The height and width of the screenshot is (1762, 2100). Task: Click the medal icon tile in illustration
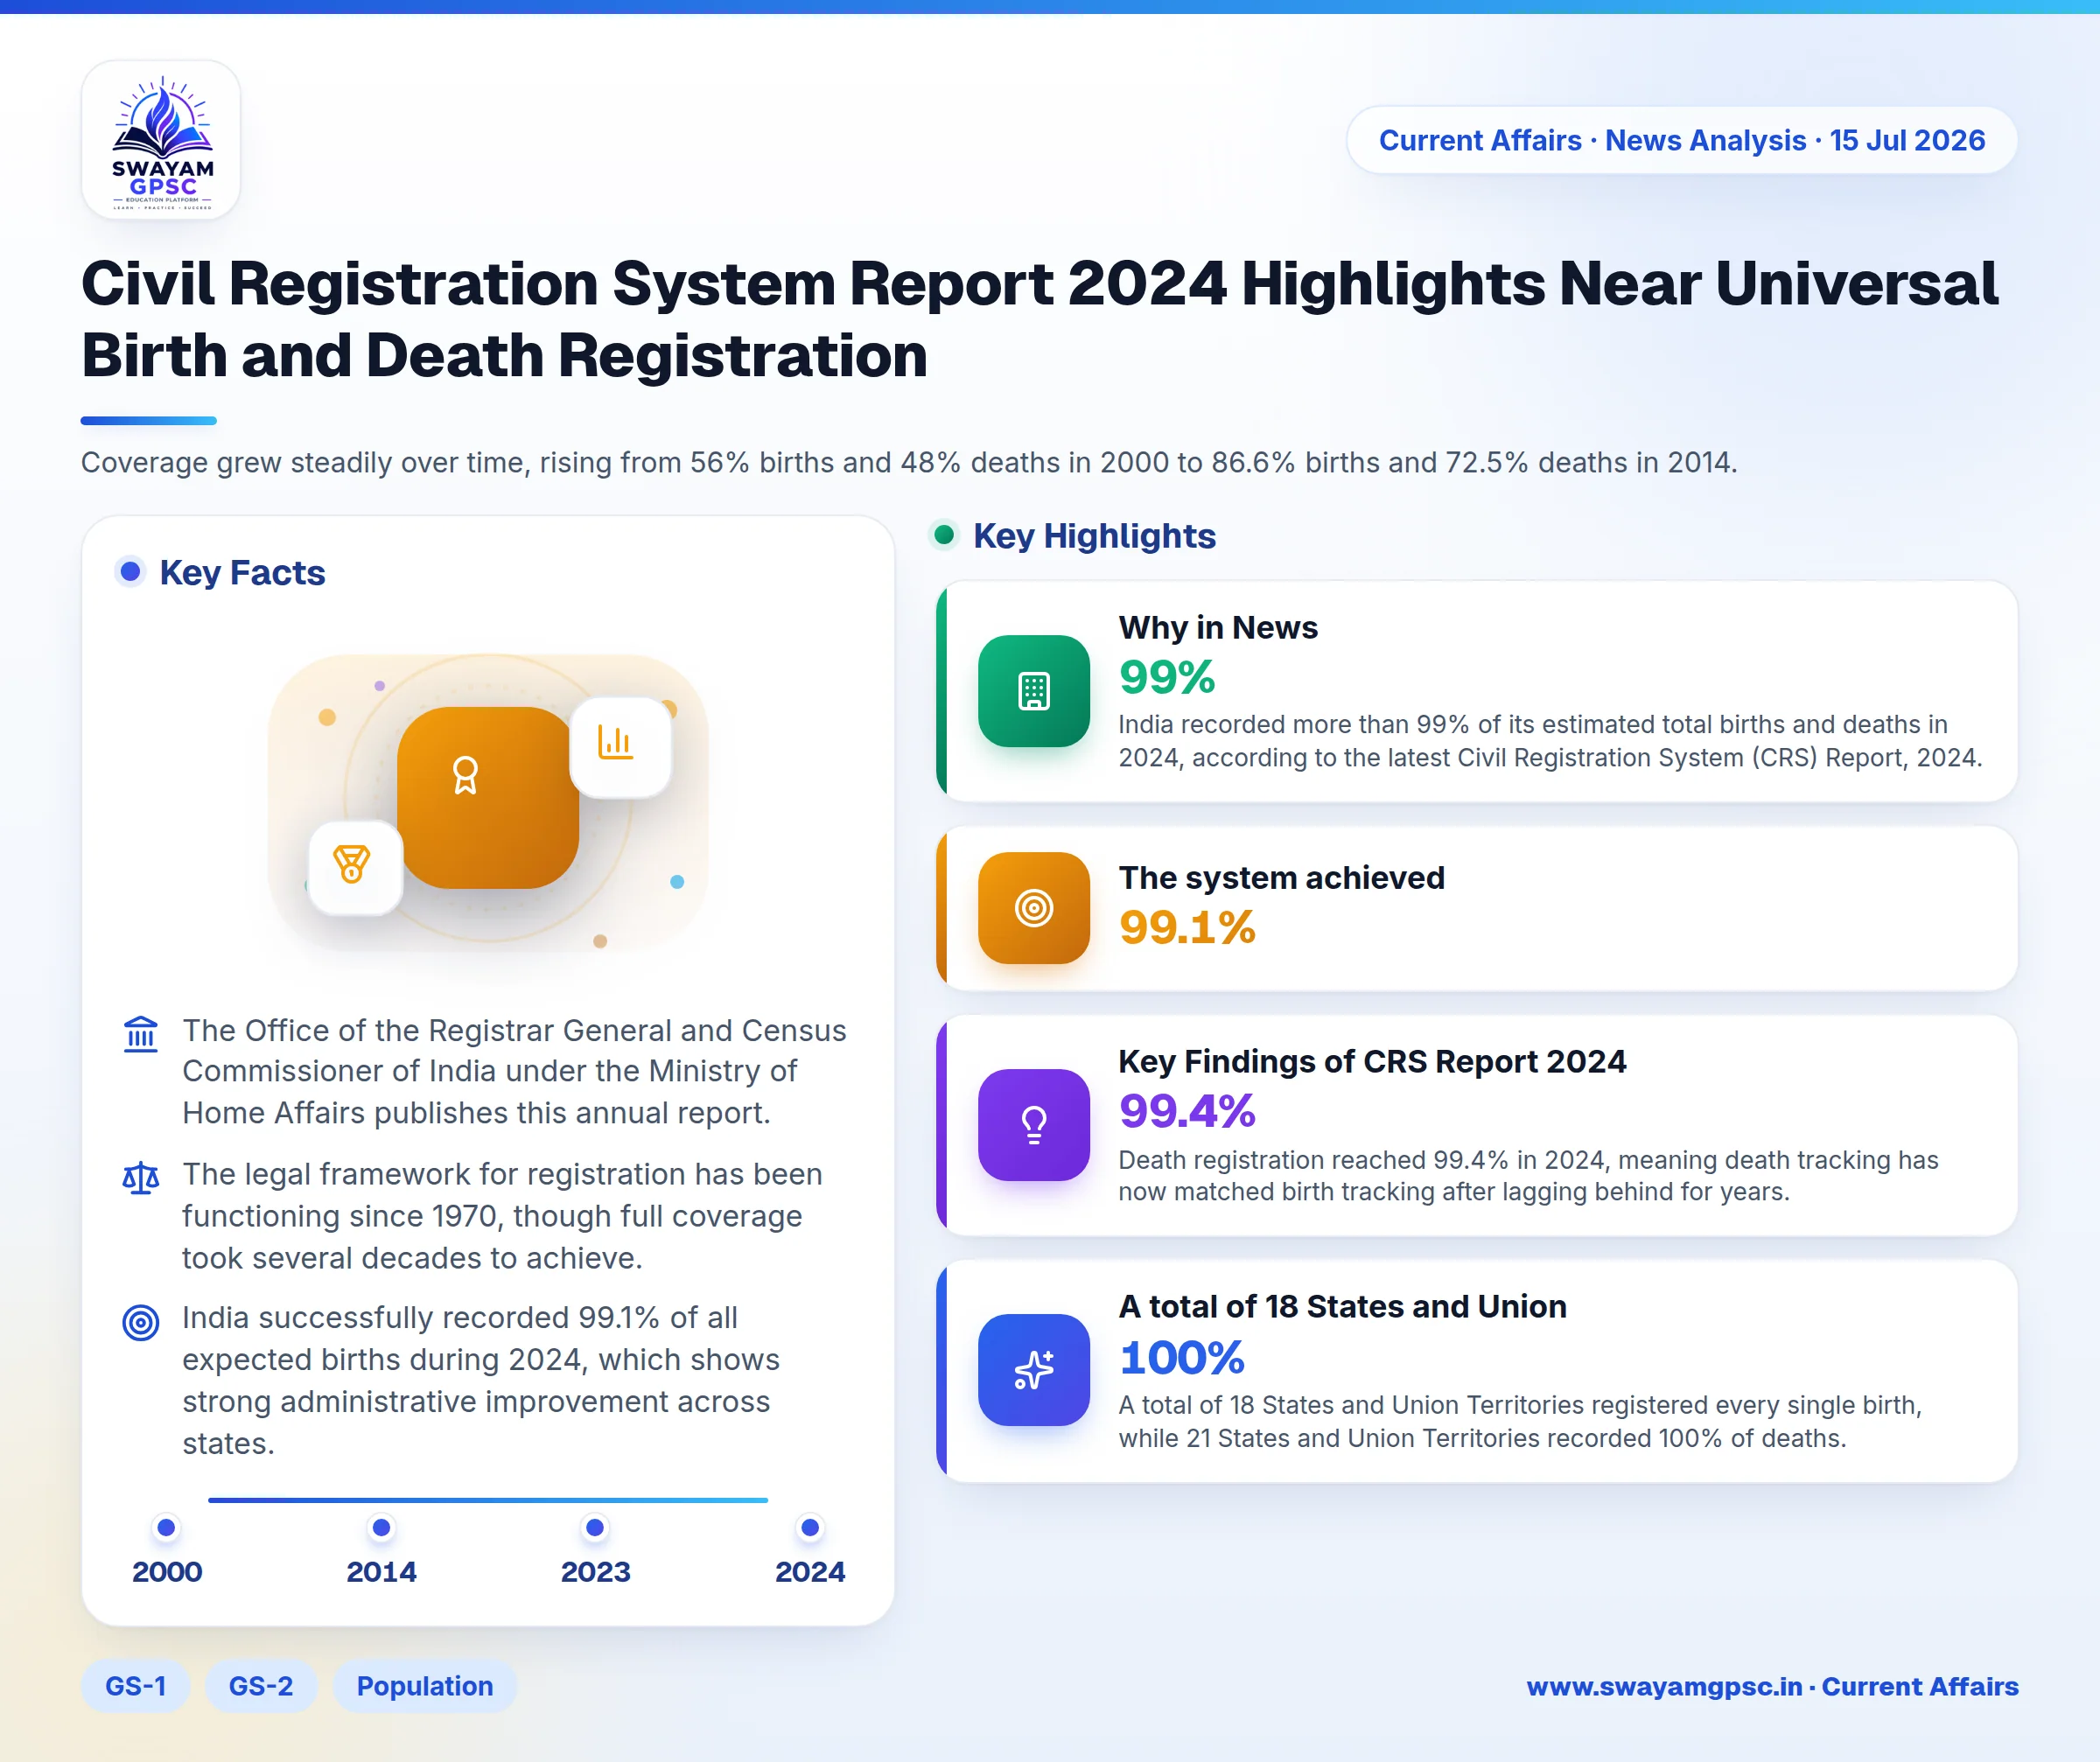(354, 866)
